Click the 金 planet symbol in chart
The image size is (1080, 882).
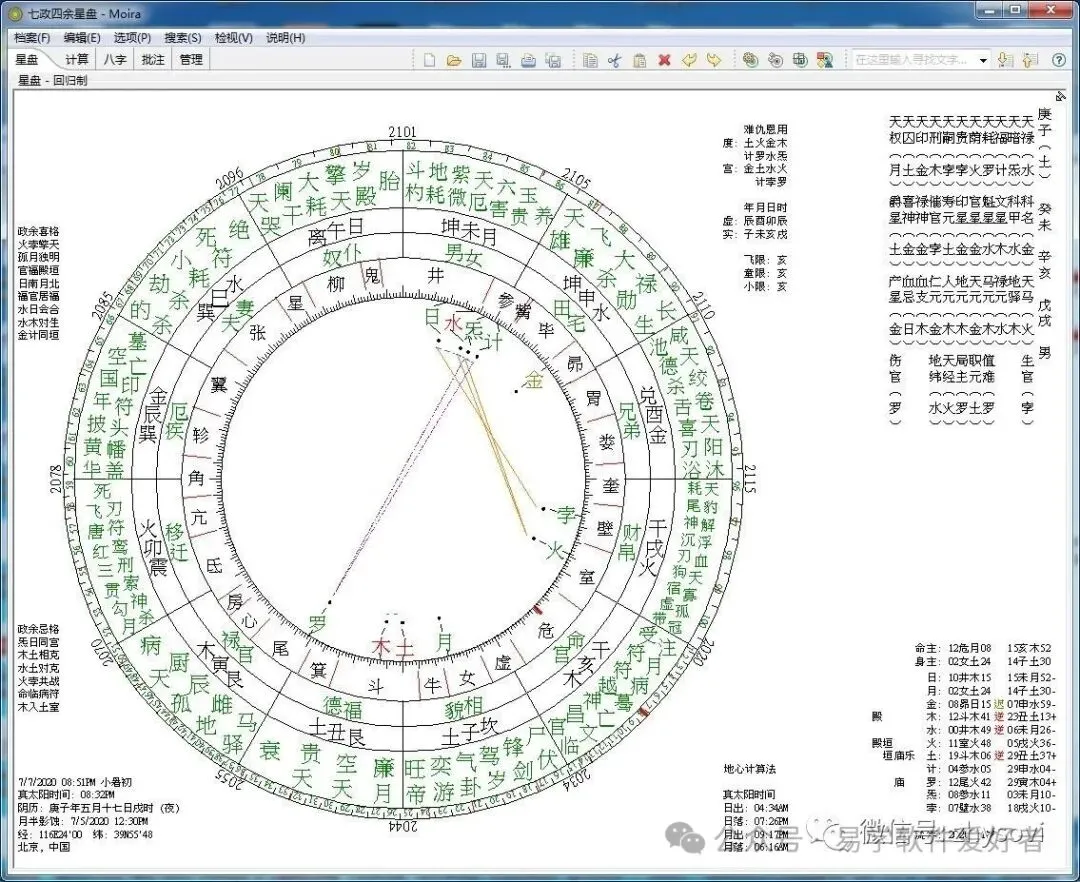pyautogui.click(x=533, y=379)
